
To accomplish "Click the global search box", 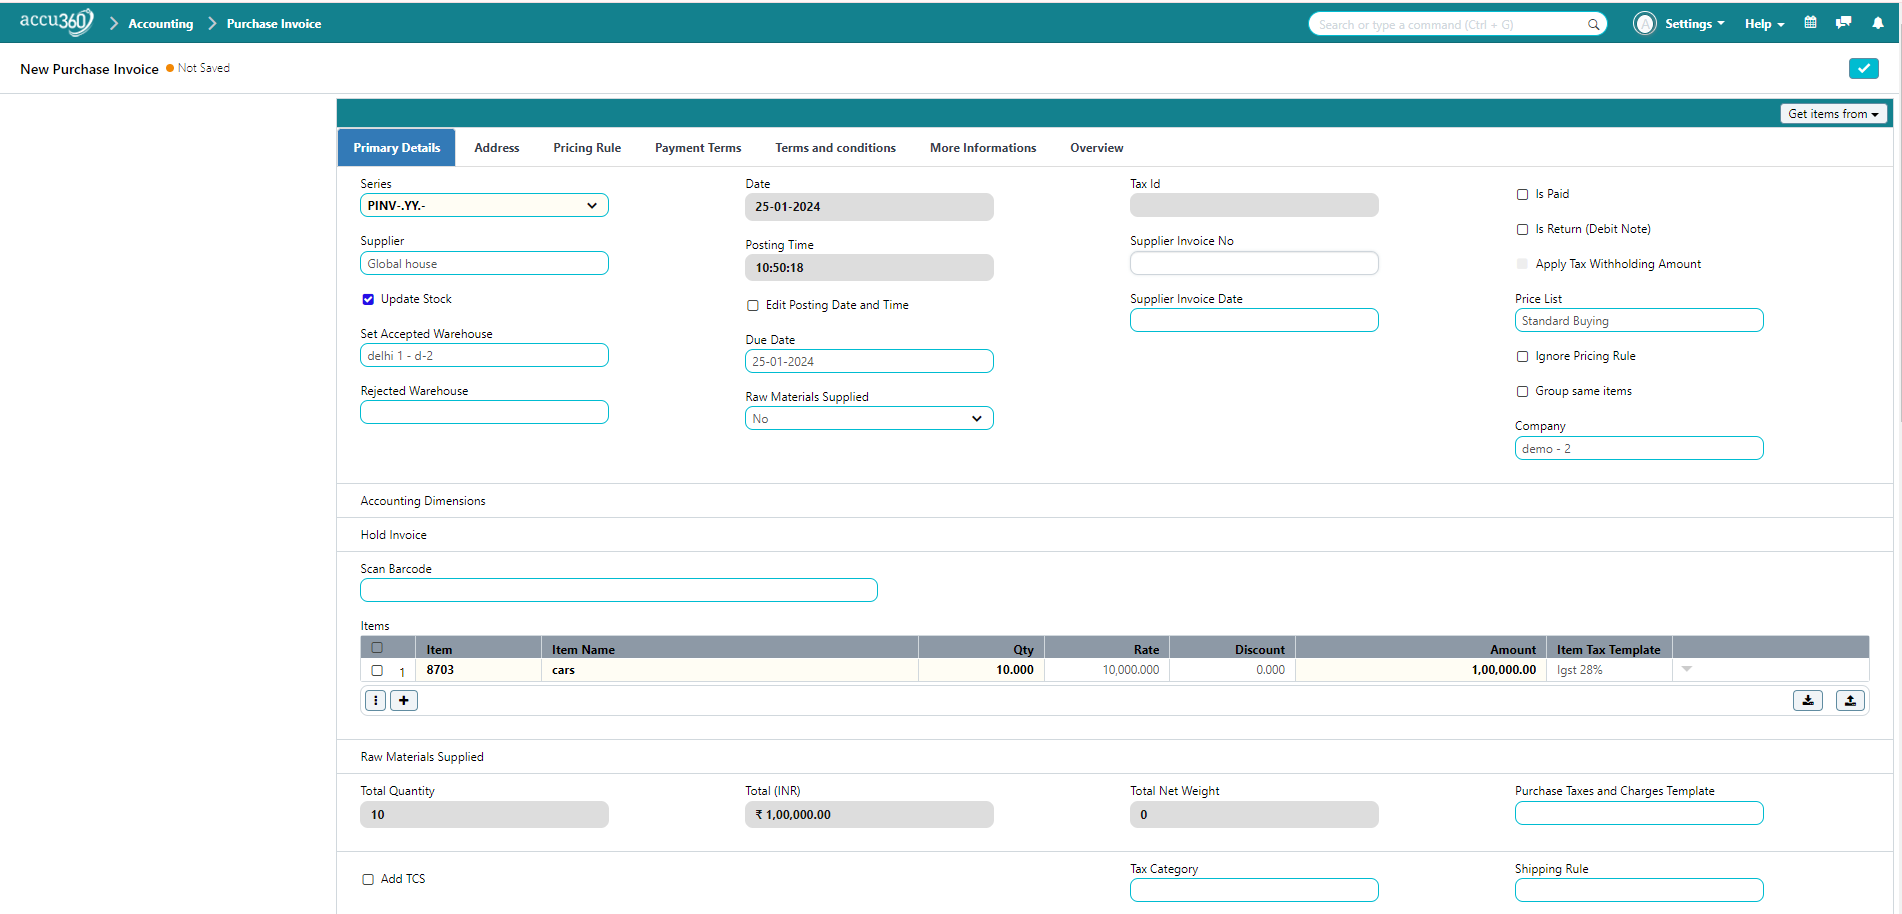I will [x=1457, y=24].
